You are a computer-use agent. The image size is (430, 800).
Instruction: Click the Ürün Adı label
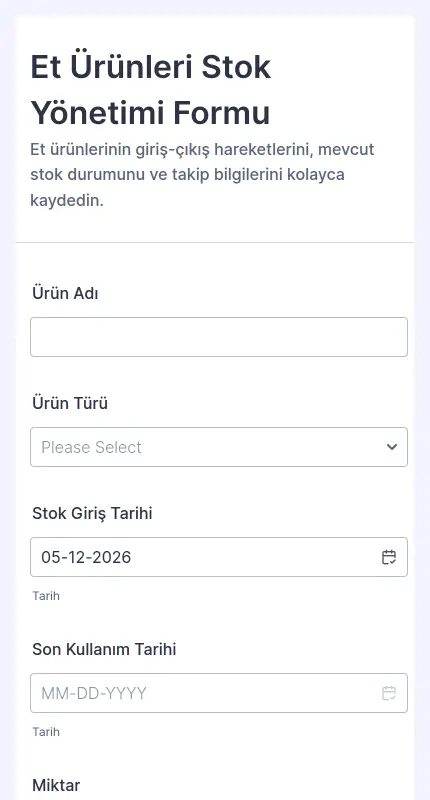click(65, 294)
